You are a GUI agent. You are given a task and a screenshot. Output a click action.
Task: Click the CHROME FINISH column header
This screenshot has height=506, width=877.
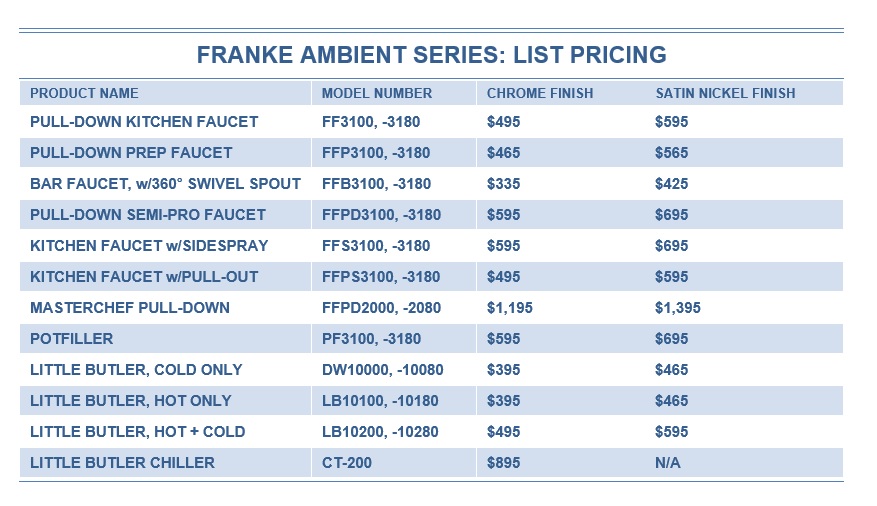(540, 93)
